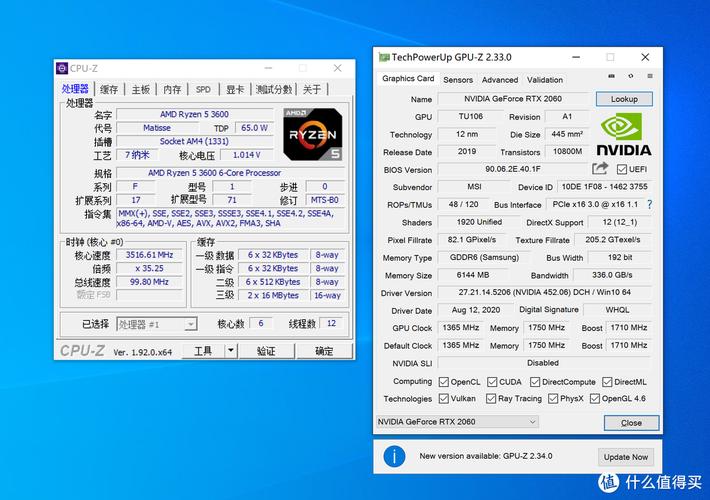Switch to the 测试分數 tab
Screen dimensions: 710x500
pos(273,90)
